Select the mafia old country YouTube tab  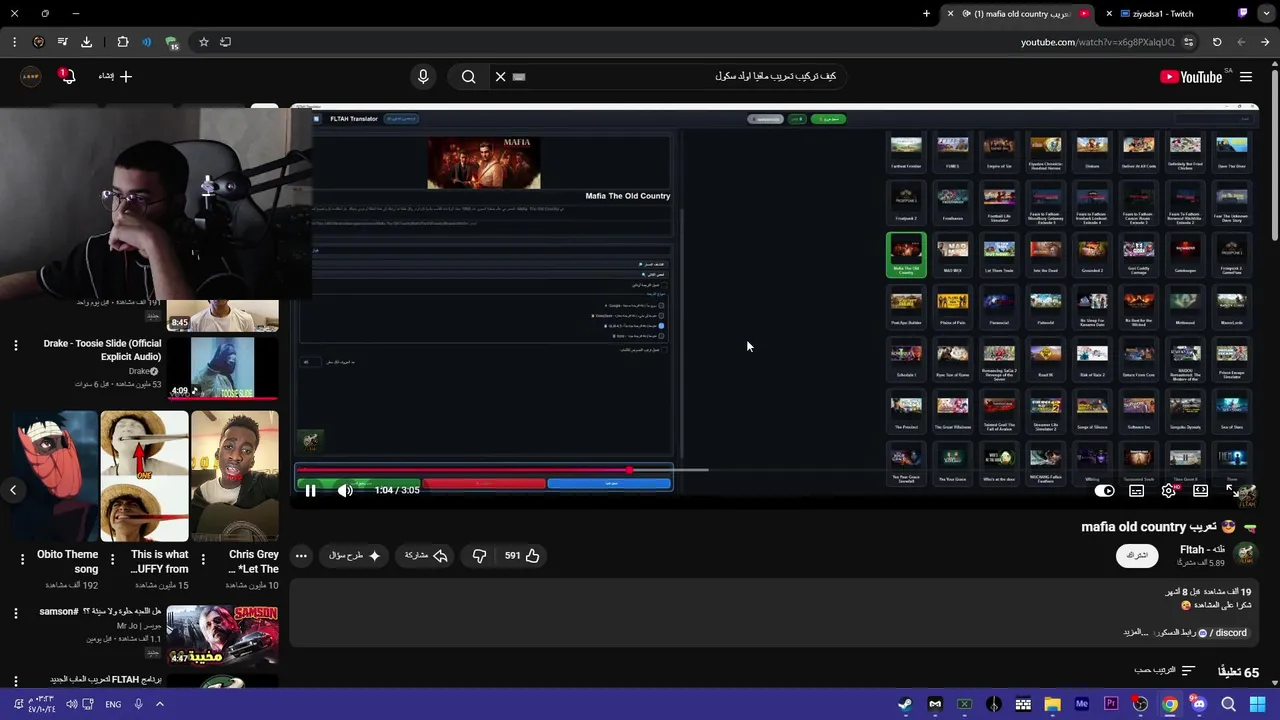[x=1020, y=14]
